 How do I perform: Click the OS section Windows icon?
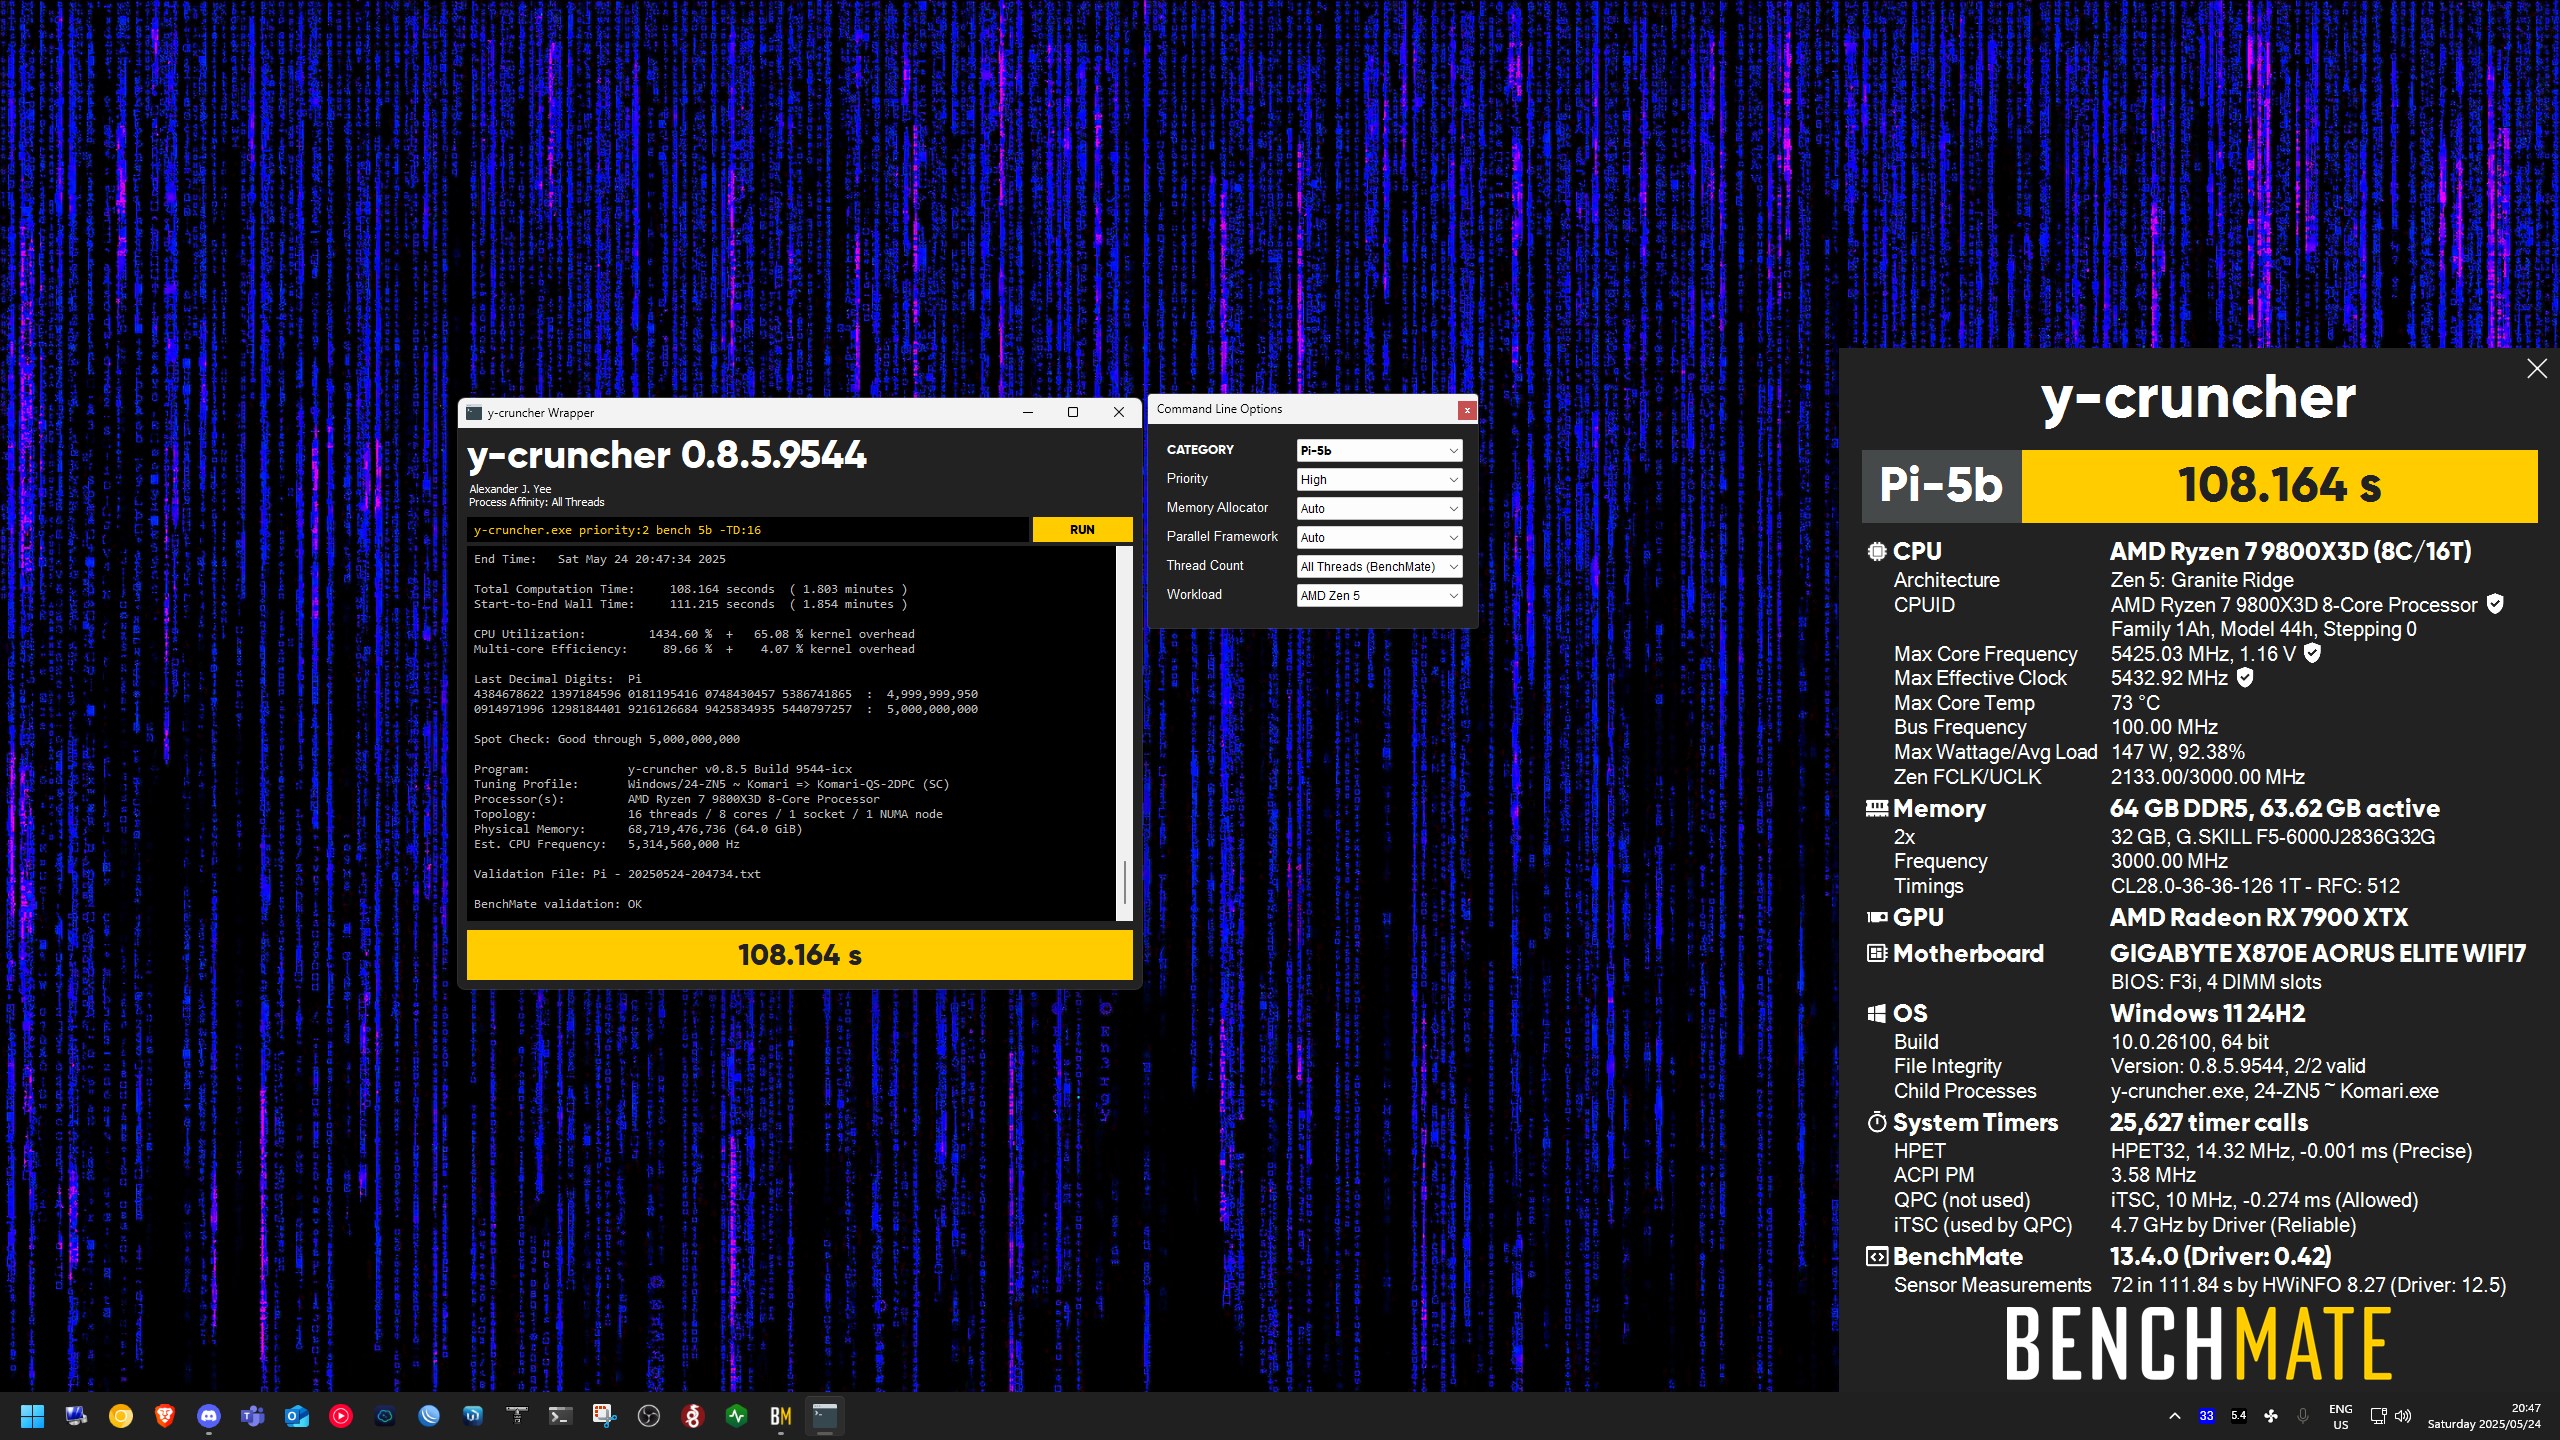[1876, 1013]
